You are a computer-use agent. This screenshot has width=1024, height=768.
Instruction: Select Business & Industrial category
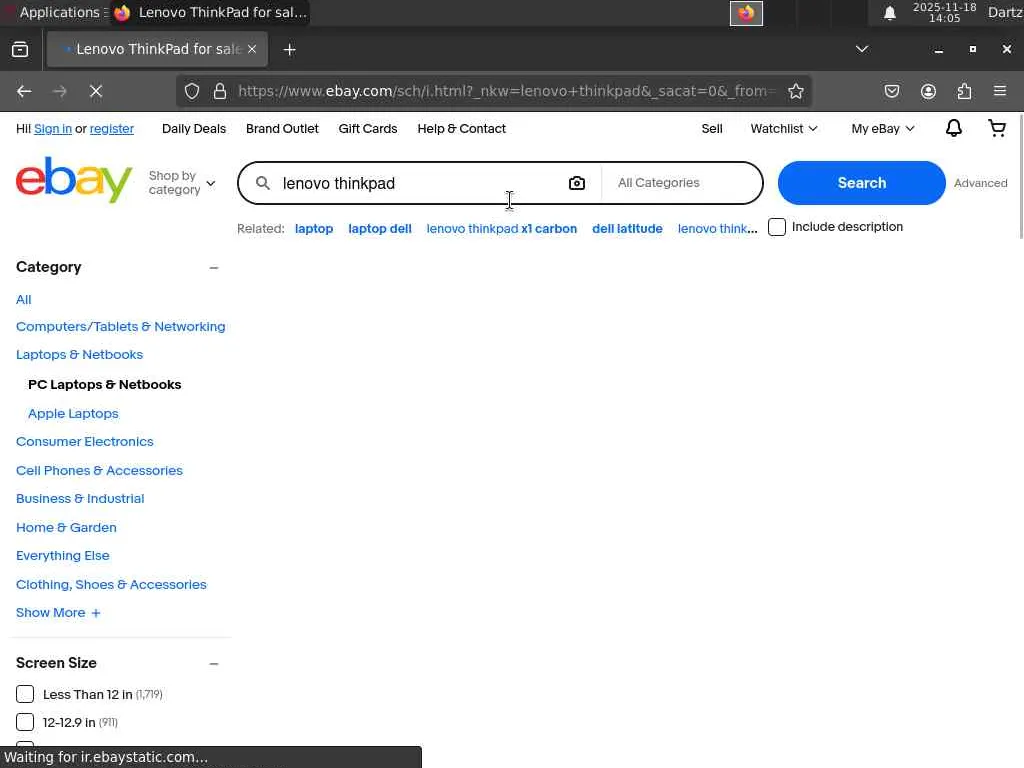tap(80, 499)
